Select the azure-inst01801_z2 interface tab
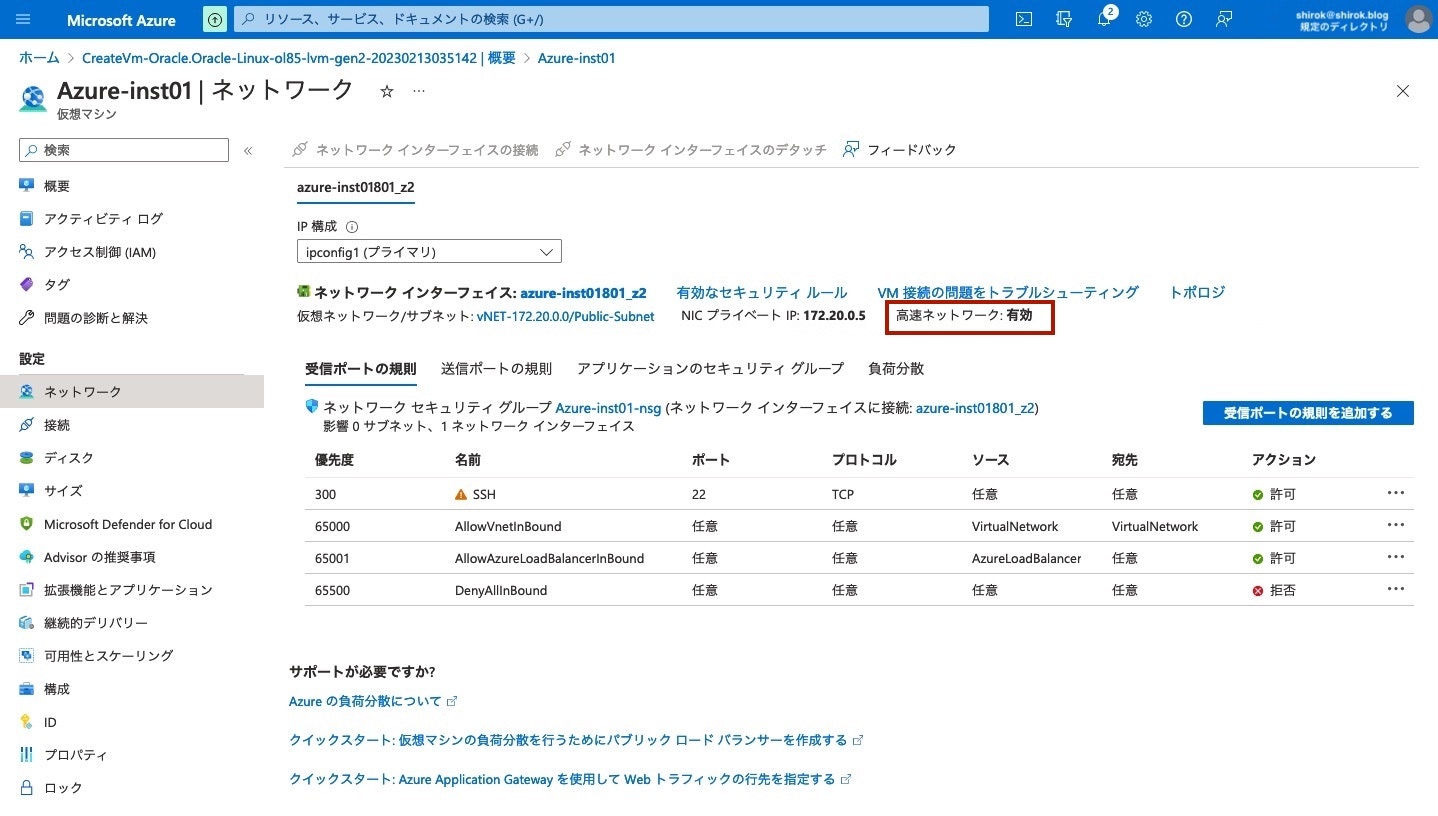 click(x=355, y=187)
